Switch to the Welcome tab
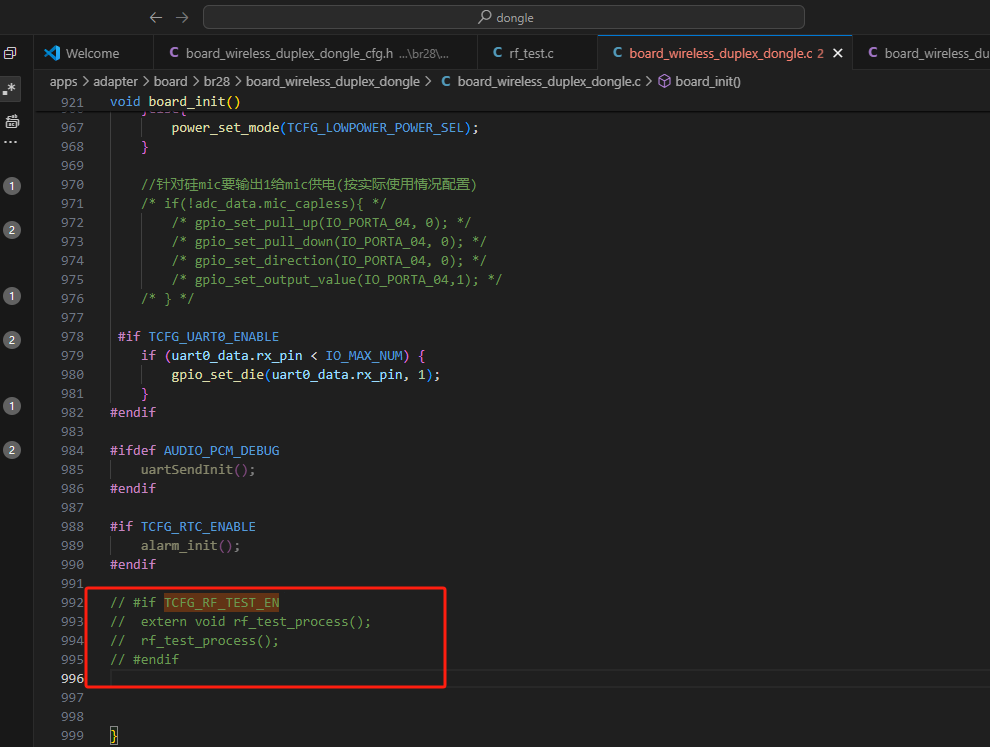 [x=92, y=54]
